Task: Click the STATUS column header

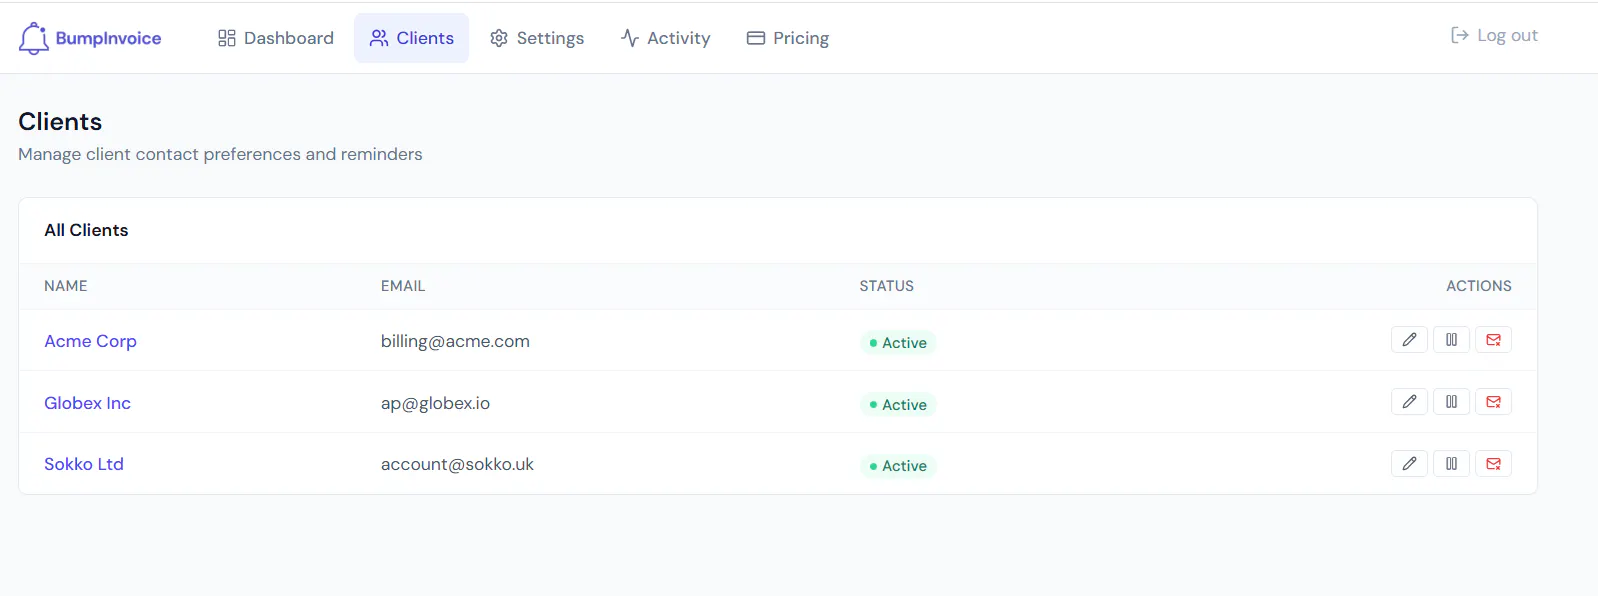Action: (x=886, y=286)
